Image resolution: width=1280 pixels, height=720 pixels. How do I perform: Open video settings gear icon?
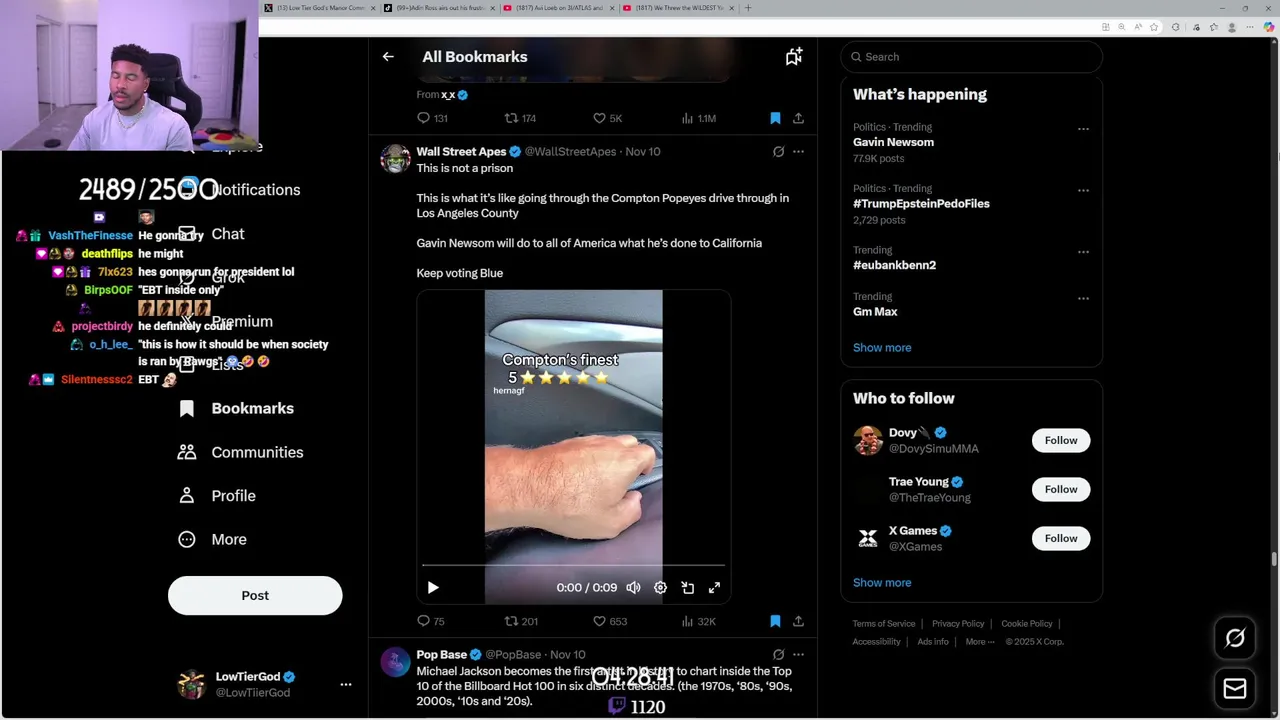pos(660,588)
